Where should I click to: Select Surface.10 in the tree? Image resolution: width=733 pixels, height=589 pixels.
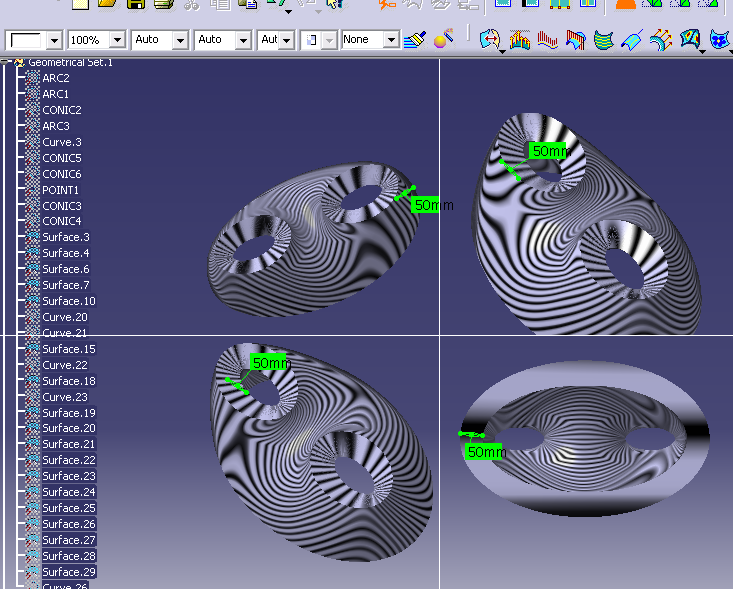(x=69, y=301)
